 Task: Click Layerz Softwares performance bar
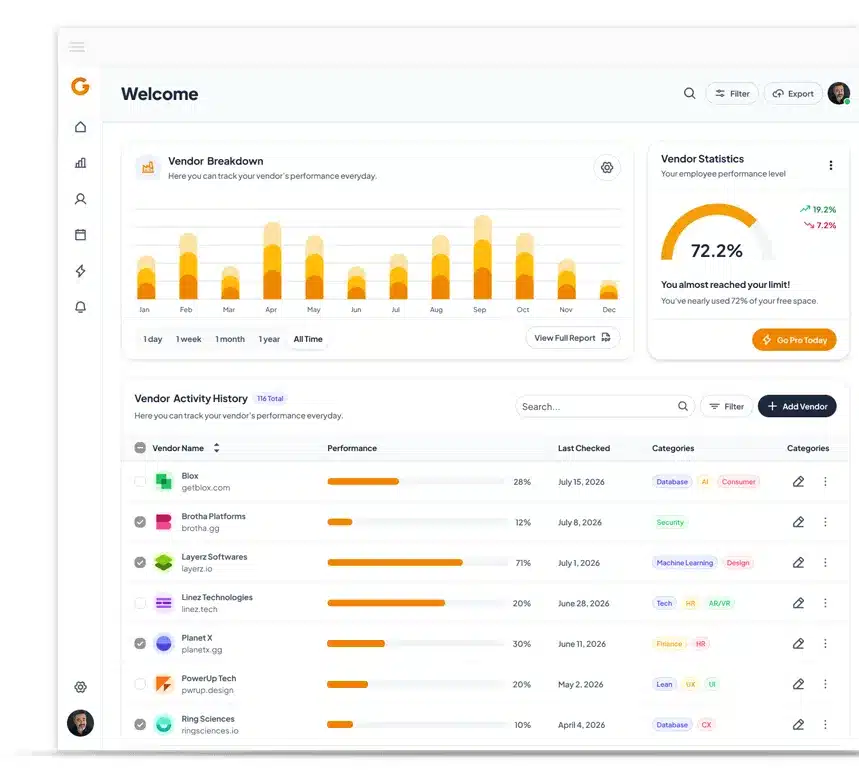(417, 563)
